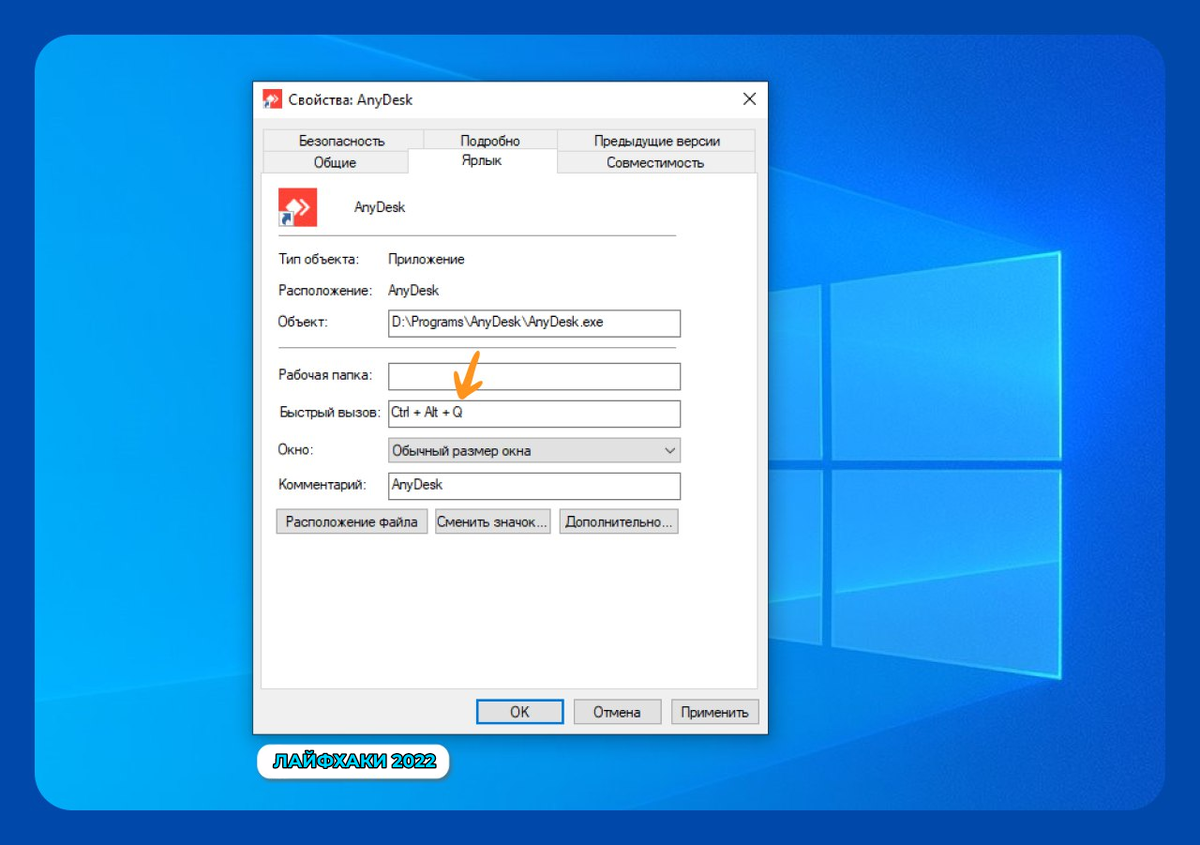Click the Сменить значок button
The height and width of the screenshot is (845, 1200).
[493, 521]
